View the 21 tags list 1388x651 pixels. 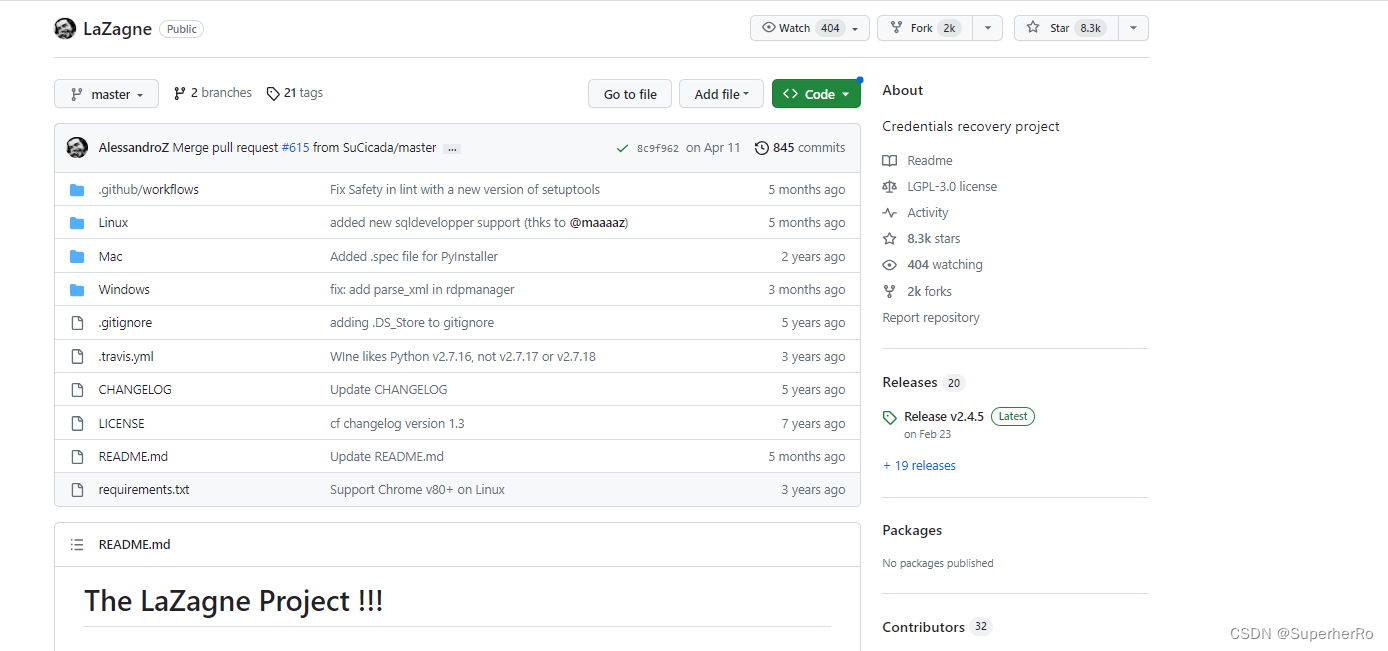point(295,93)
